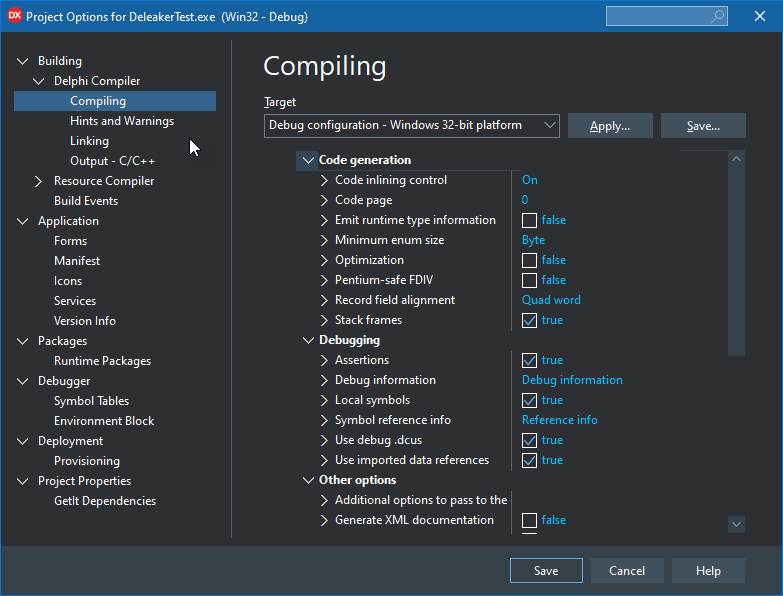Viewport: 783px width, 596px height.
Task: Toggle Use imported data references checkbox
Action: pyautogui.click(x=529, y=460)
